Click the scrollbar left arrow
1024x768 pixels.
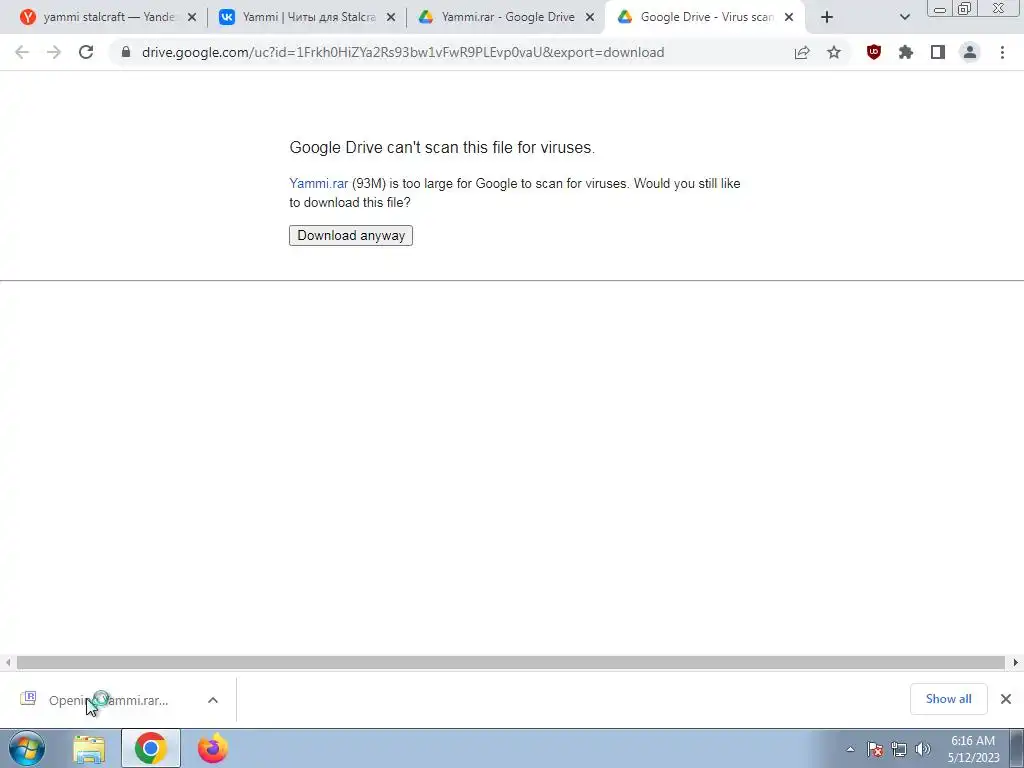[8, 662]
